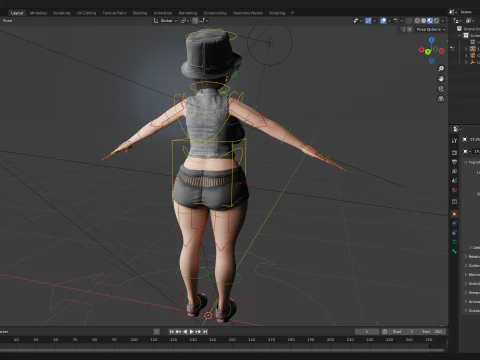Click the zoom magnifier navigation button
The image size is (480, 360).
point(441,69)
